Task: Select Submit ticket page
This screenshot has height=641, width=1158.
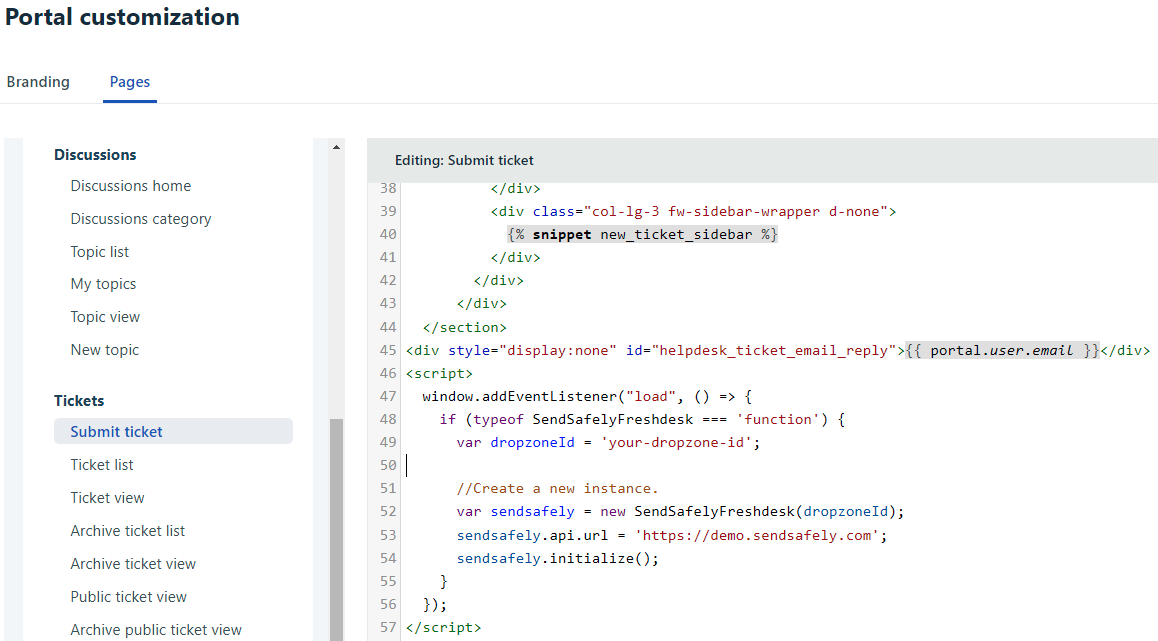Action: click(174, 431)
